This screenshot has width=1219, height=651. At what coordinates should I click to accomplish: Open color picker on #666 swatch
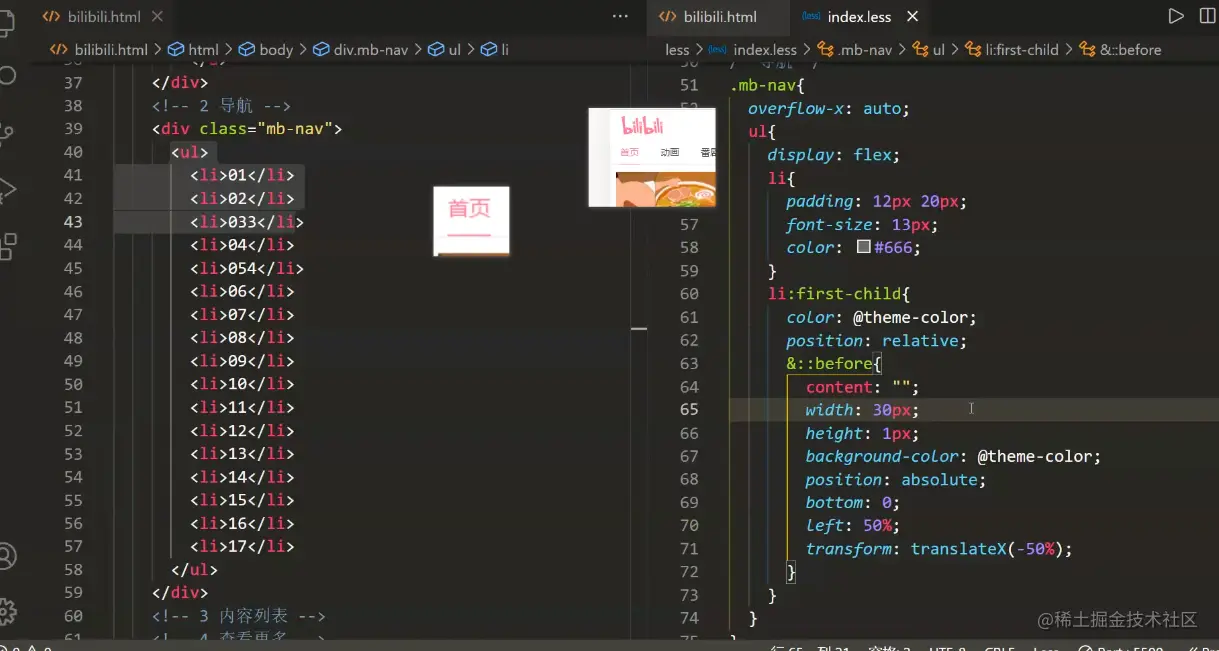[x=863, y=247]
